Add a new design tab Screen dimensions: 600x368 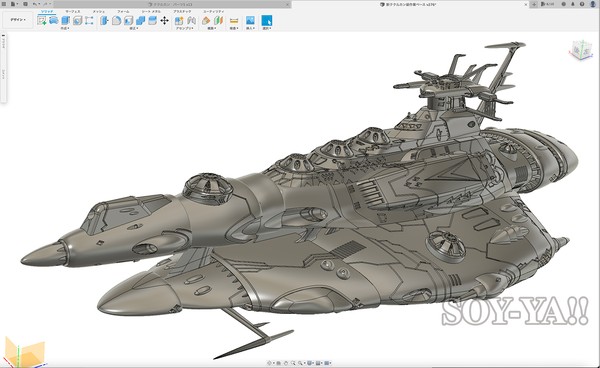coord(534,4)
